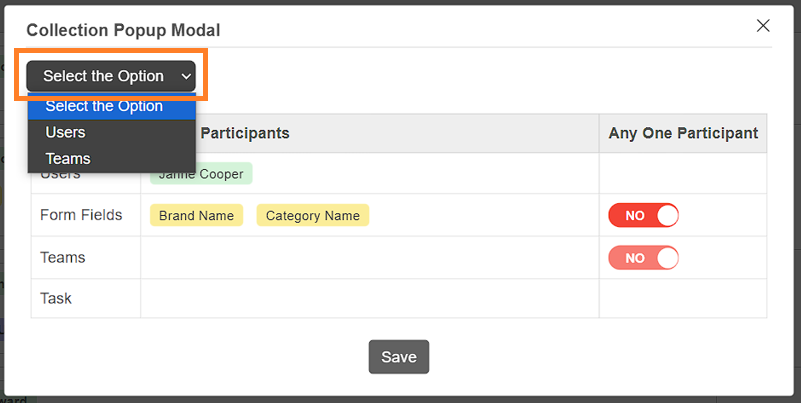
Task: Toggle Teams Any One Participant switch
Action: (x=643, y=258)
